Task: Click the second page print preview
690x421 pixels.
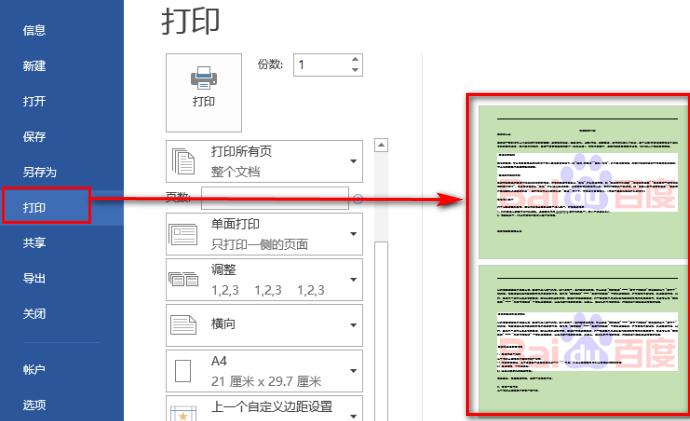Action: pos(584,339)
